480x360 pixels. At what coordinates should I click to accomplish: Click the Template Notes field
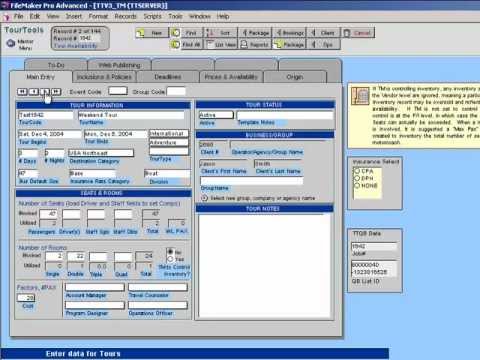pyautogui.click(x=285, y=115)
